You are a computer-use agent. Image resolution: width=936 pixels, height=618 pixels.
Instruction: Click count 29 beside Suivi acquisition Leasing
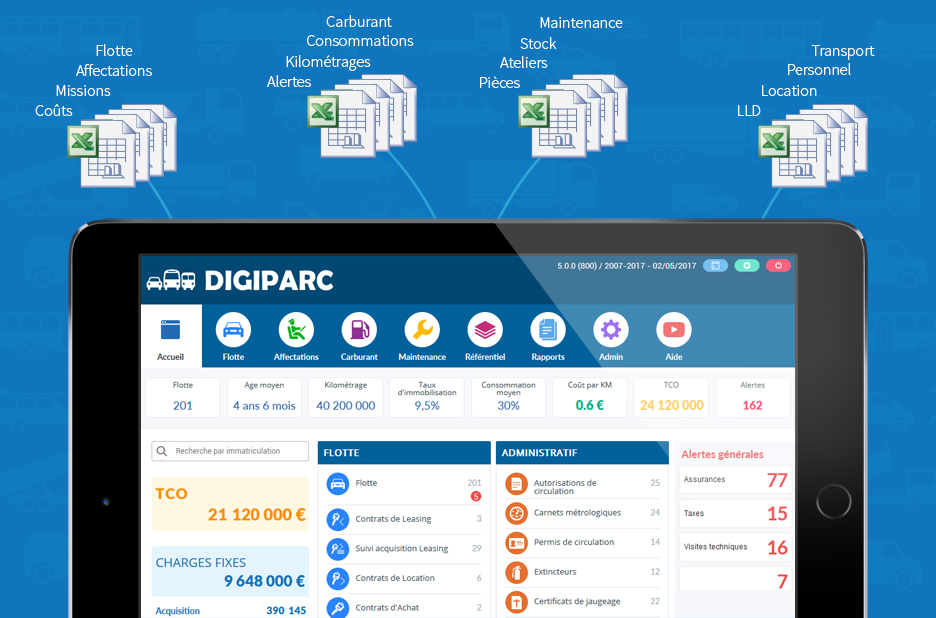coord(476,548)
